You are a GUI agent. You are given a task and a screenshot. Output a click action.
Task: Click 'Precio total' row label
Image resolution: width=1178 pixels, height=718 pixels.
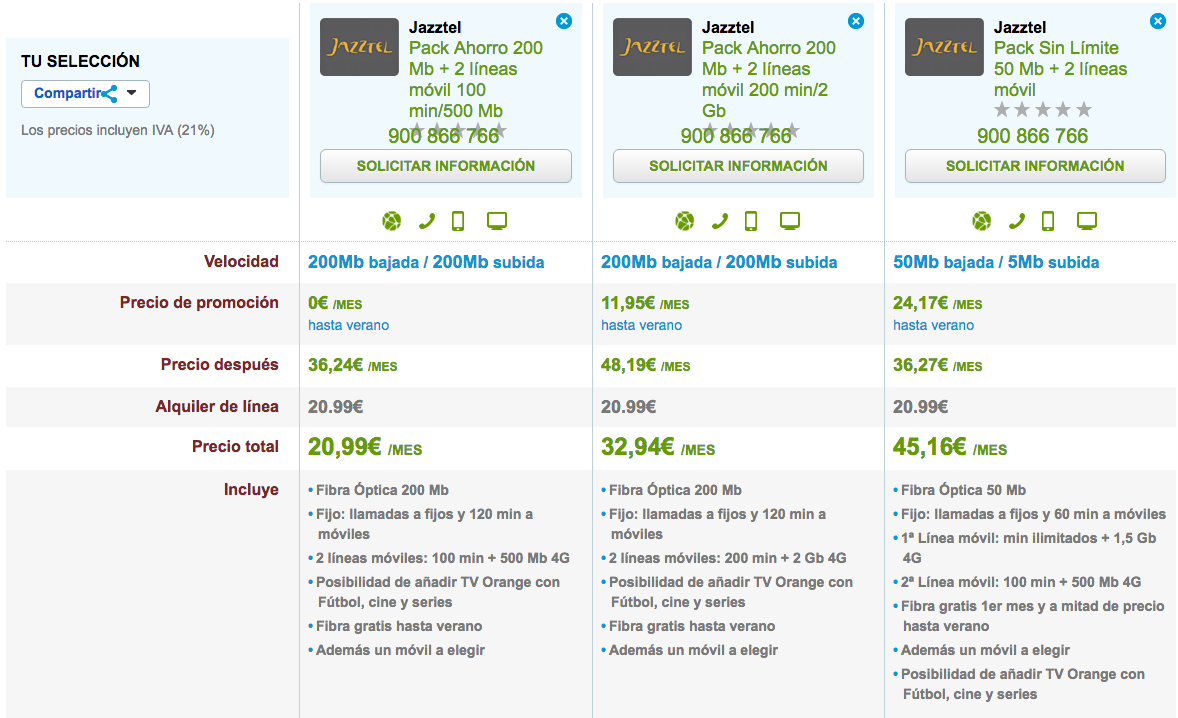(235, 446)
